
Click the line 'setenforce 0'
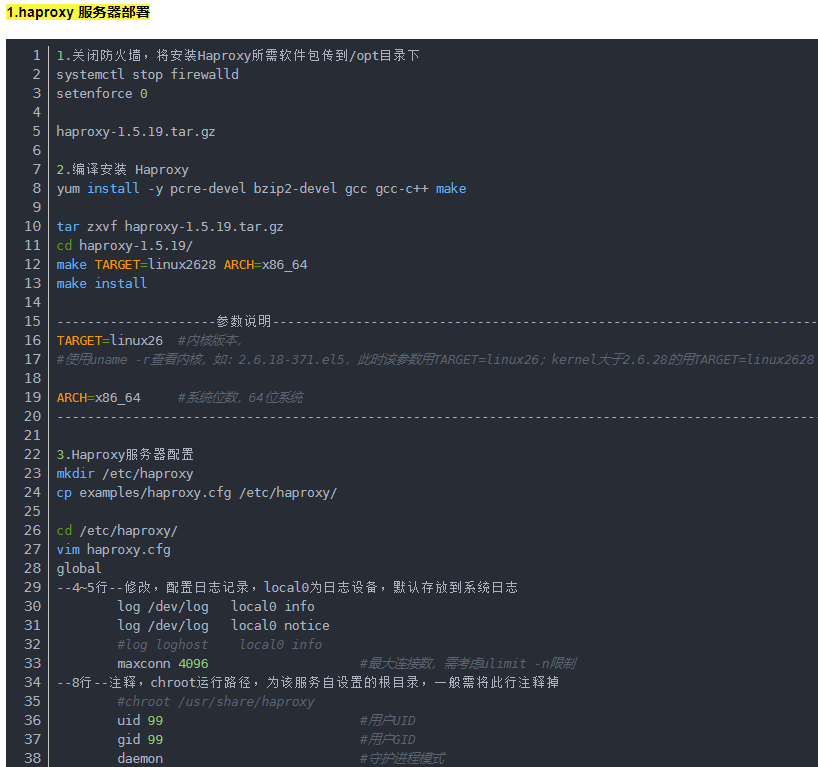coord(102,93)
